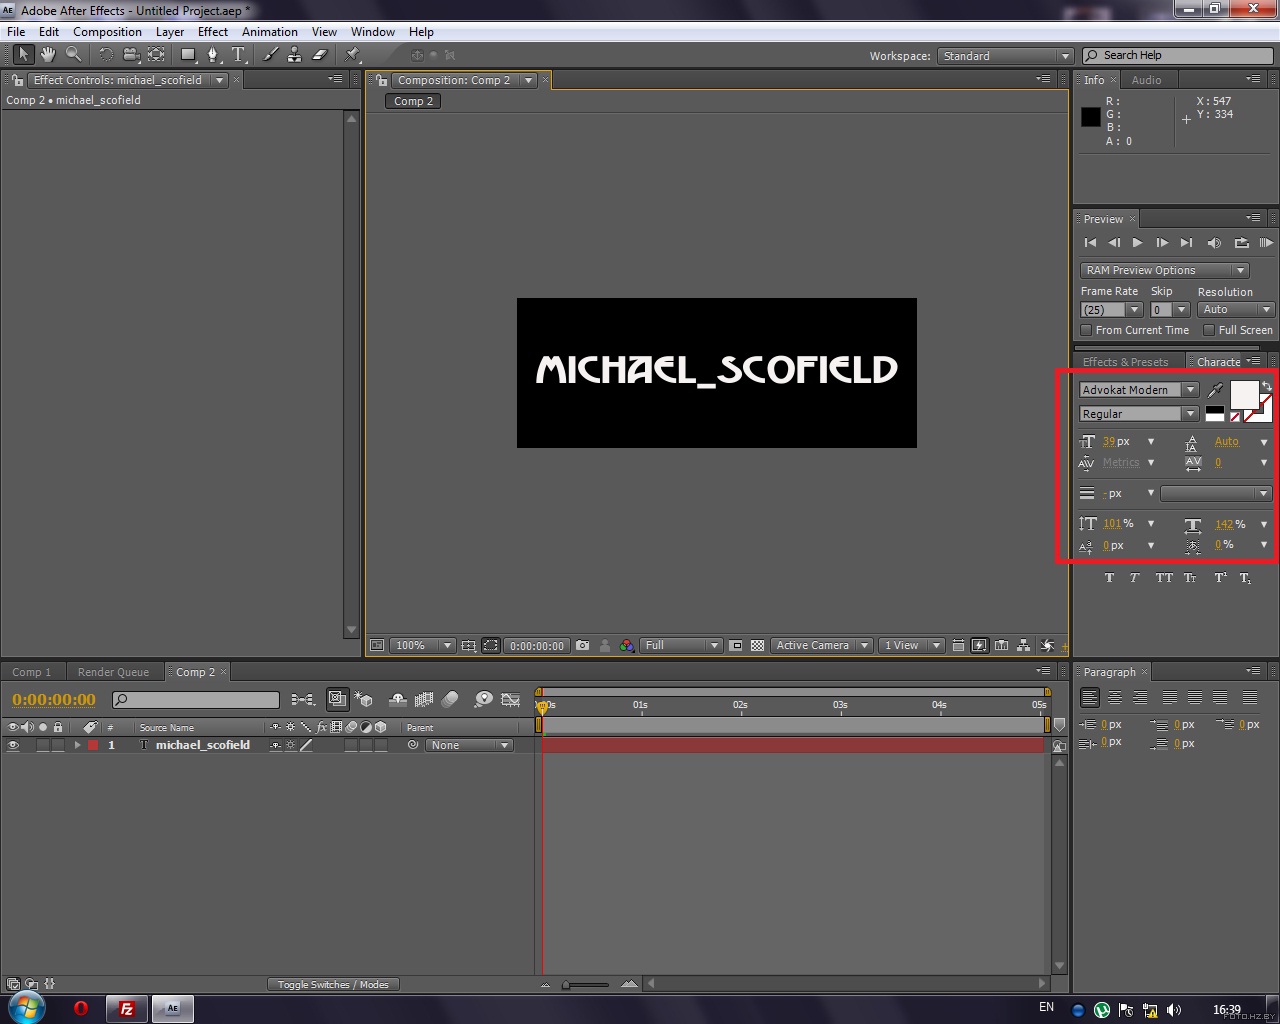Open composition mini-flowchart in timeline
This screenshot has width=1280, height=1024.
click(x=302, y=700)
